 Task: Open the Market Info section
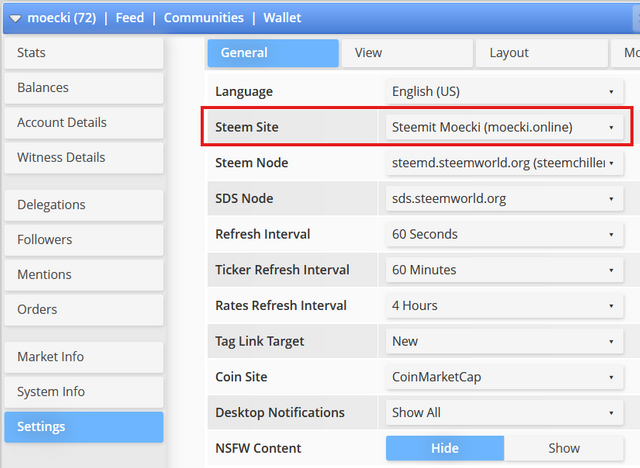pos(84,357)
